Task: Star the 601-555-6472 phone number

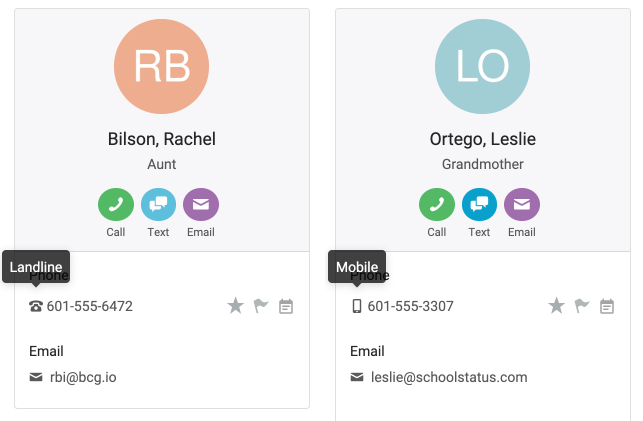Action: click(x=236, y=306)
